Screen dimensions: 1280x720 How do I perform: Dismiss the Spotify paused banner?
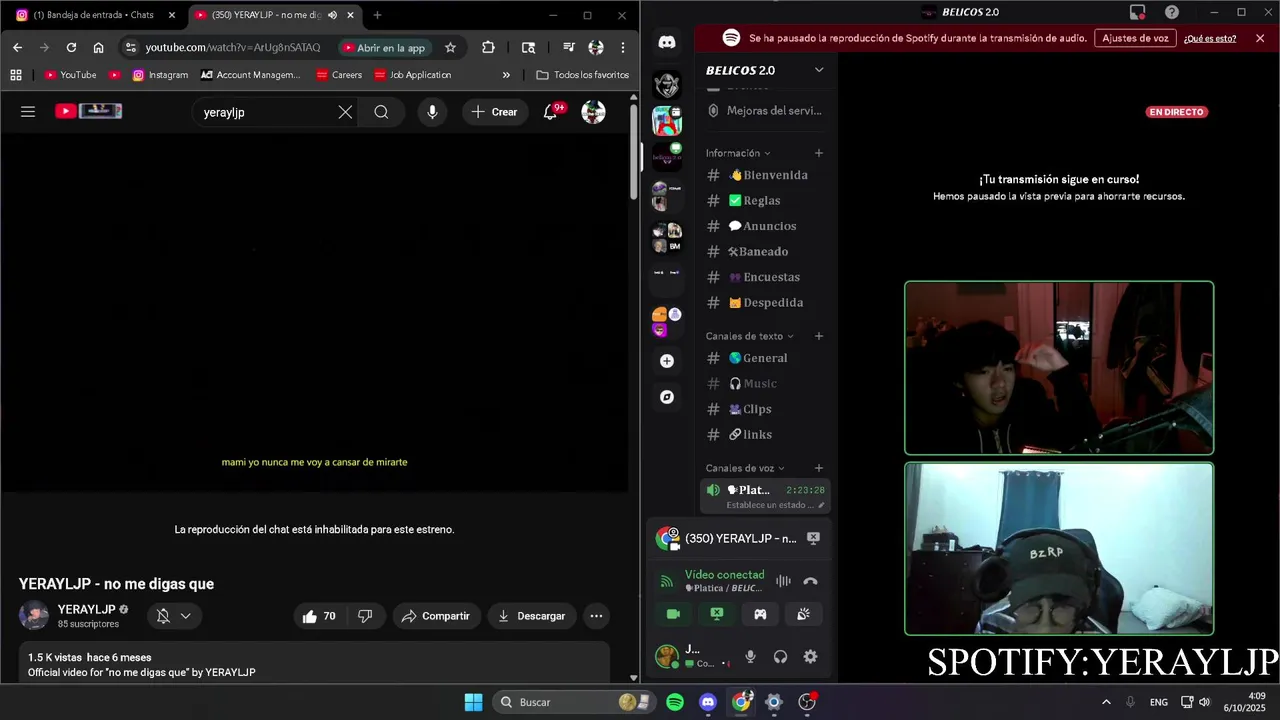coord(1260,38)
